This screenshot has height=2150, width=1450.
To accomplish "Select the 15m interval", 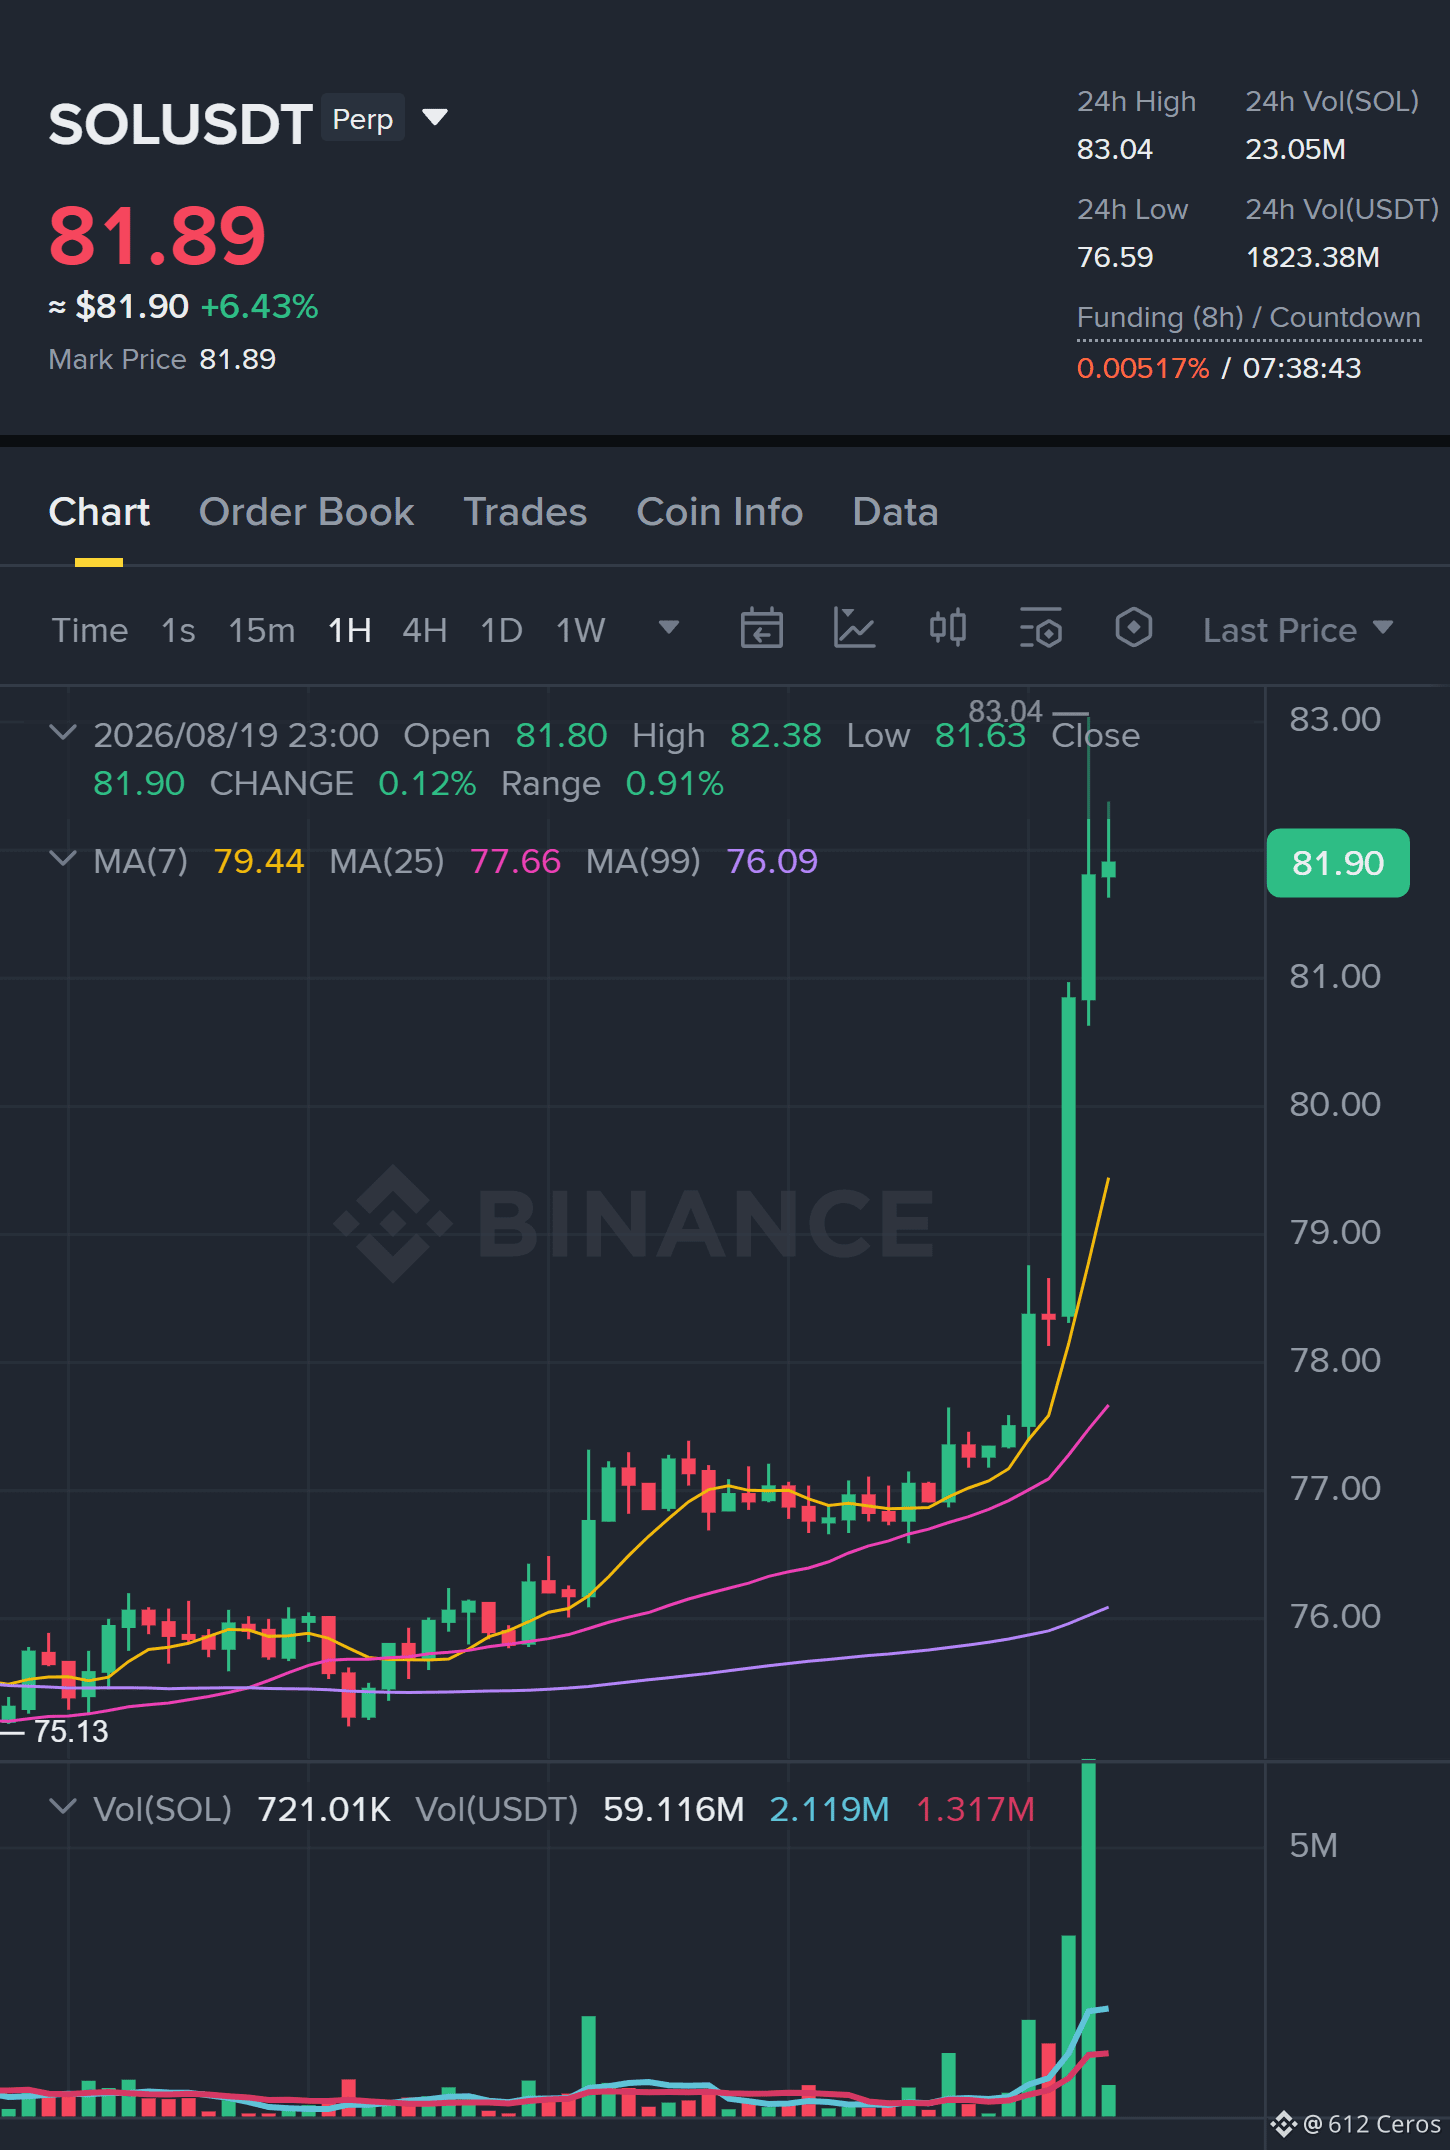I will point(262,630).
